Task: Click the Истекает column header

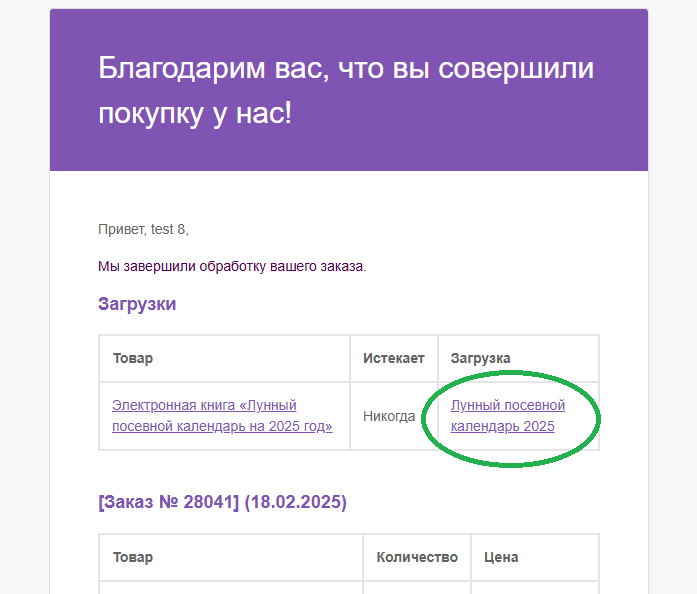Action: pos(393,358)
